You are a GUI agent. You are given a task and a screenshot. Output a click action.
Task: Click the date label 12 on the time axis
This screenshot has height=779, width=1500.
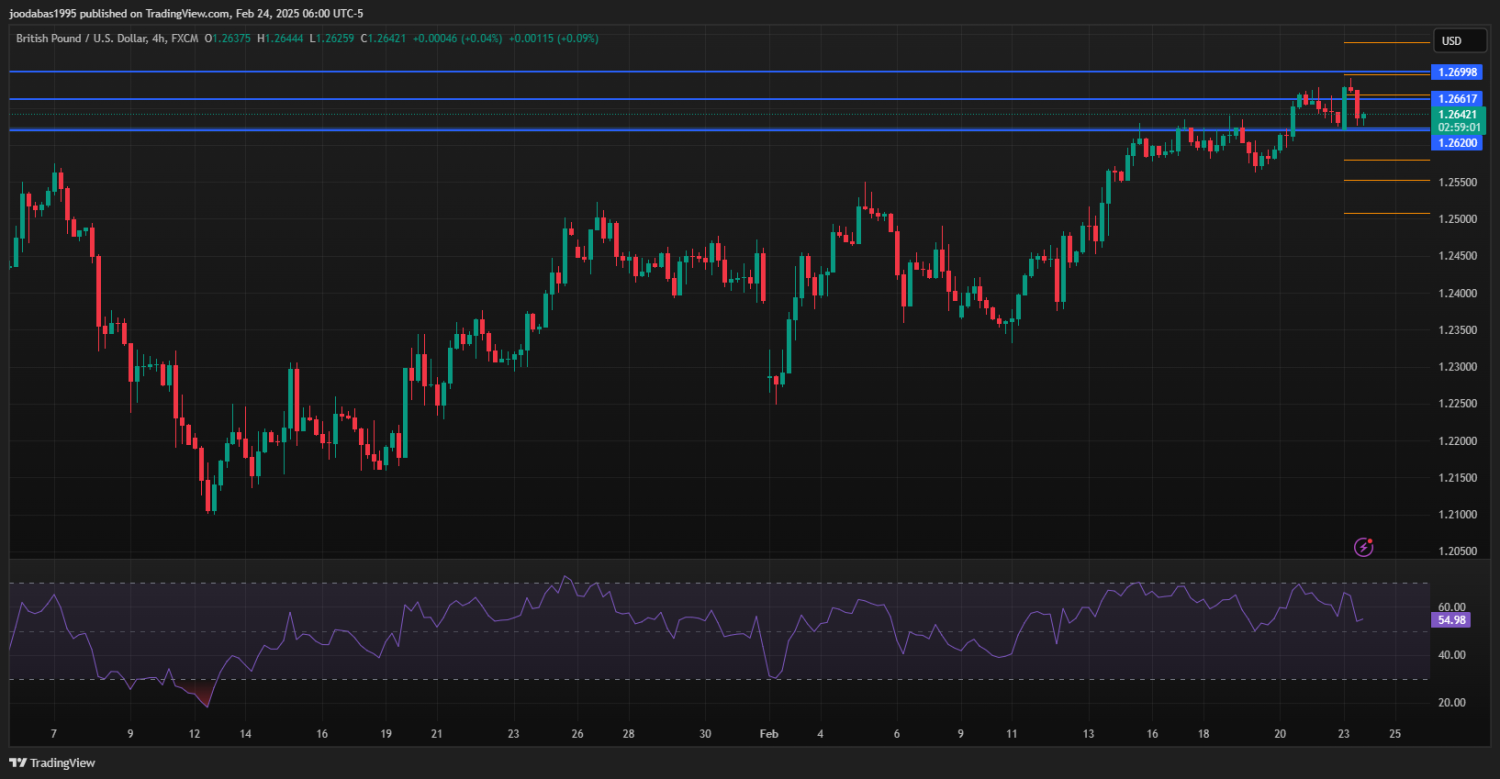193,734
